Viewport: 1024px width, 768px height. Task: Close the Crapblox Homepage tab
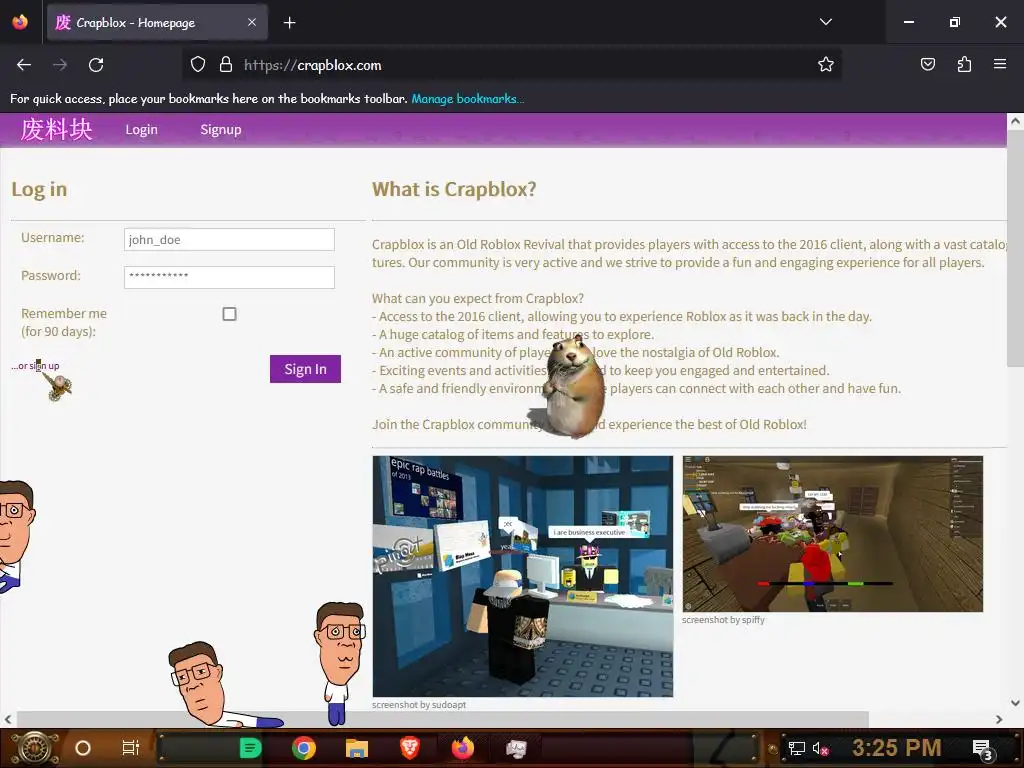pyautogui.click(x=252, y=22)
